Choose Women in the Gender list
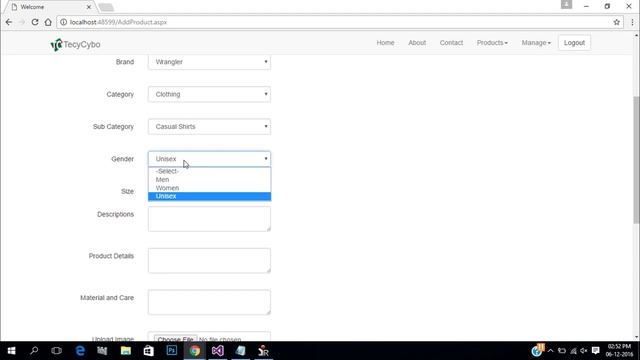 click(x=209, y=188)
